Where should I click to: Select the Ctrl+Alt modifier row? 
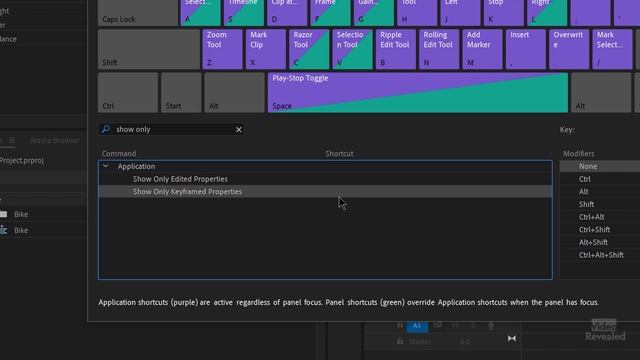[x=600, y=217]
